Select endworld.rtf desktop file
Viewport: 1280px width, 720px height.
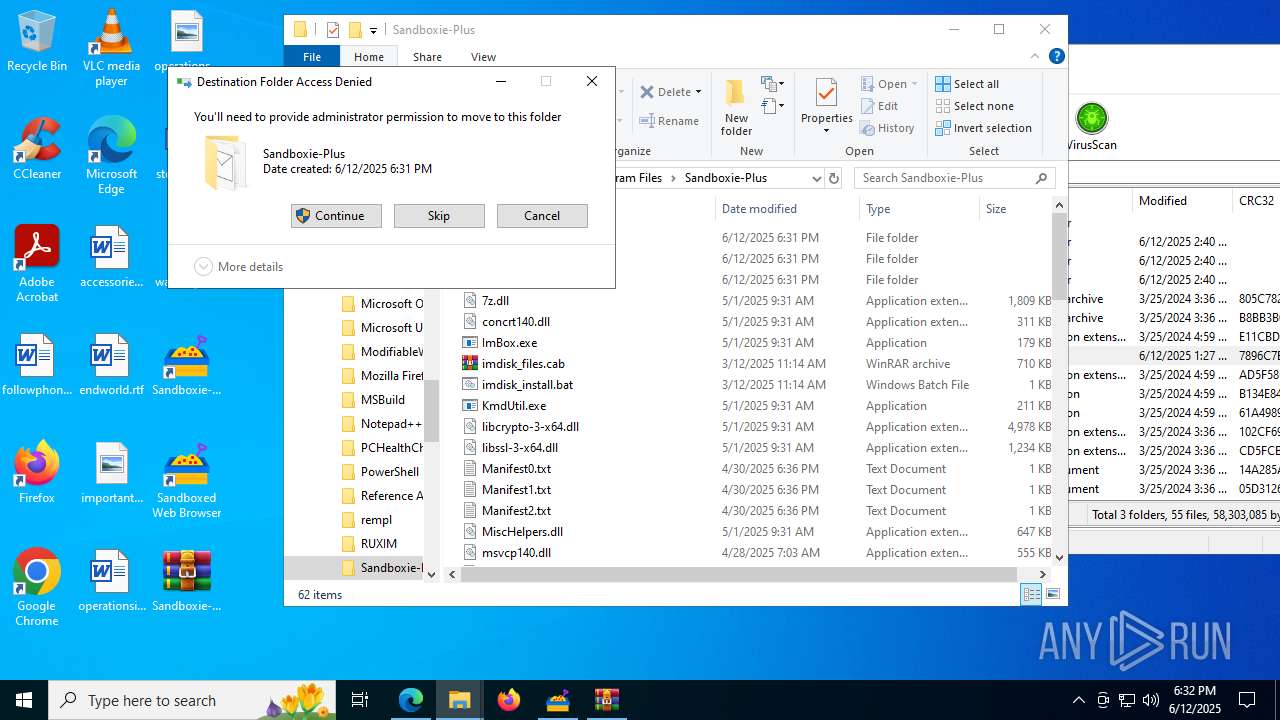[x=111, y=365]
